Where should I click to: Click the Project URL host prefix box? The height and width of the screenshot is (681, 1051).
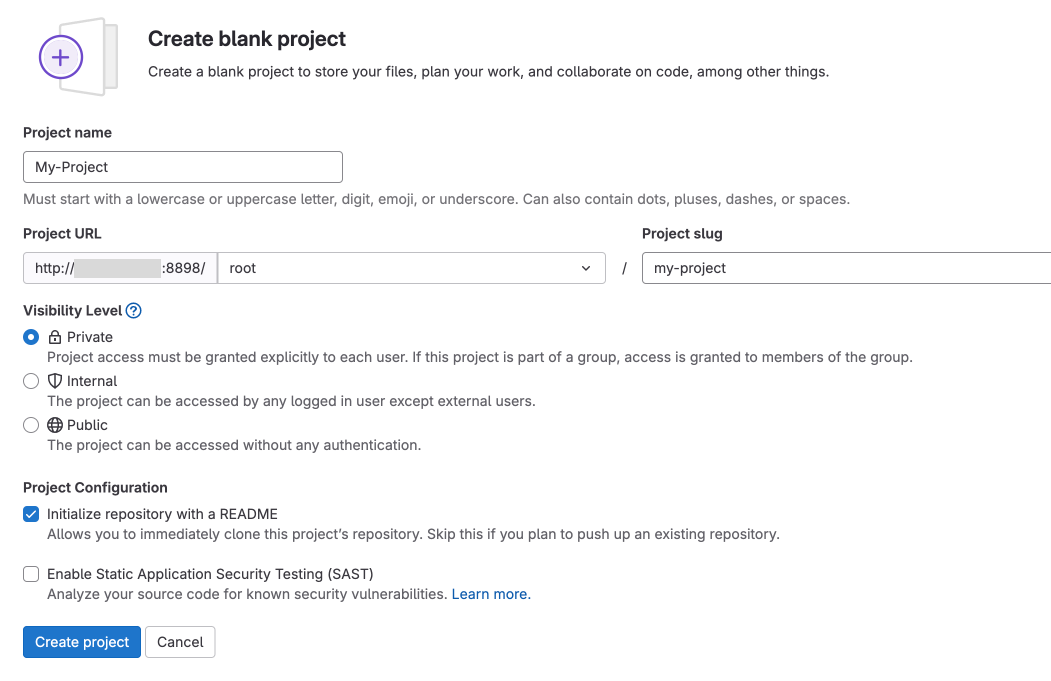121,268
